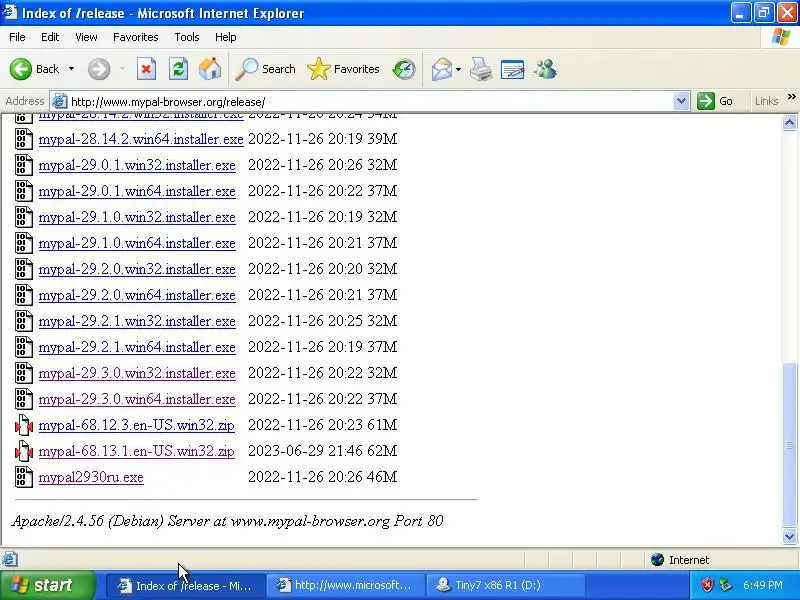Download mypal-29.1.0.win64.installer.exe link

tap(137, 243)
